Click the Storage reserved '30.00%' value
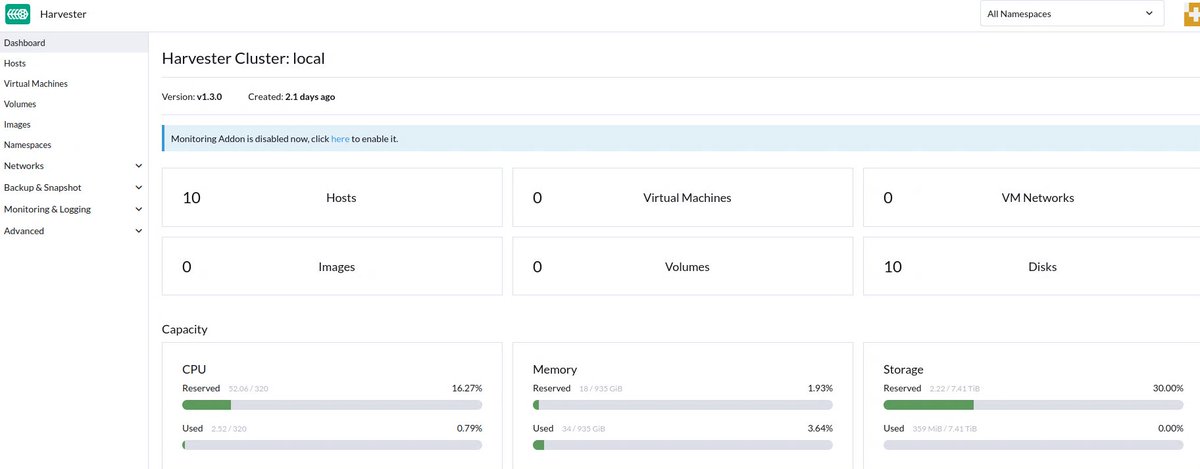 click(1168, 388)
